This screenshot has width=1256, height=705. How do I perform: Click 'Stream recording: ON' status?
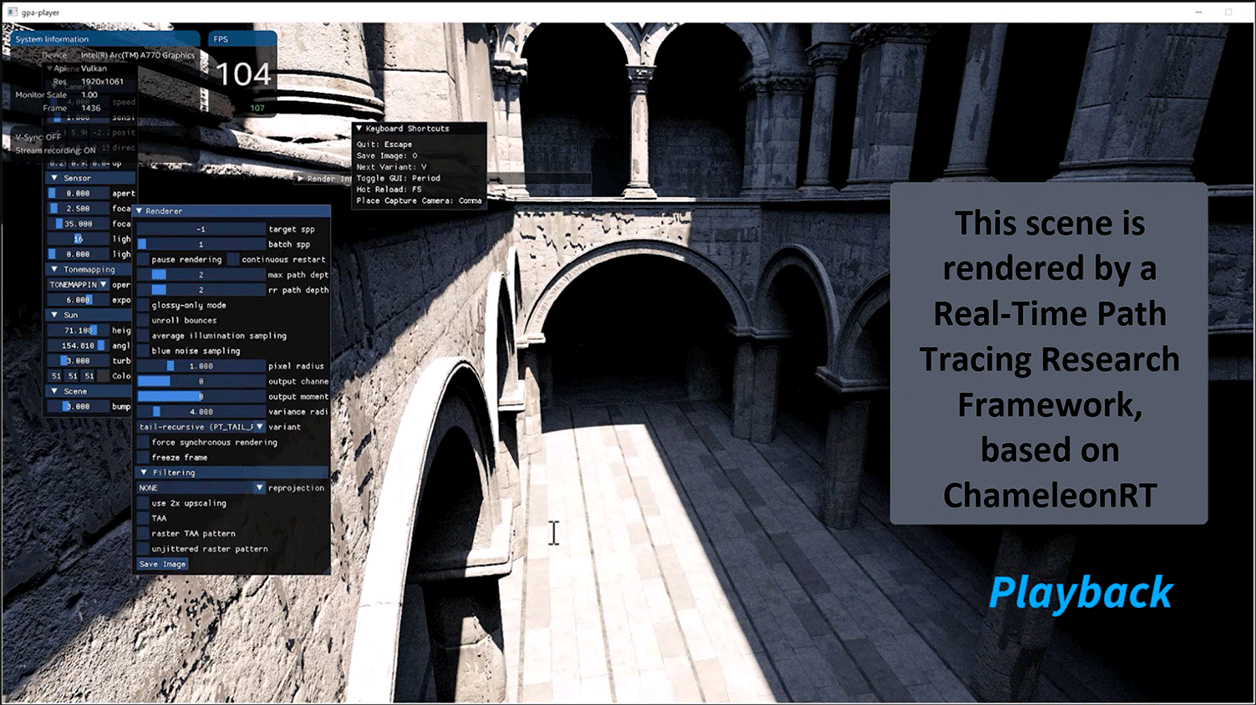pos(56,150)
